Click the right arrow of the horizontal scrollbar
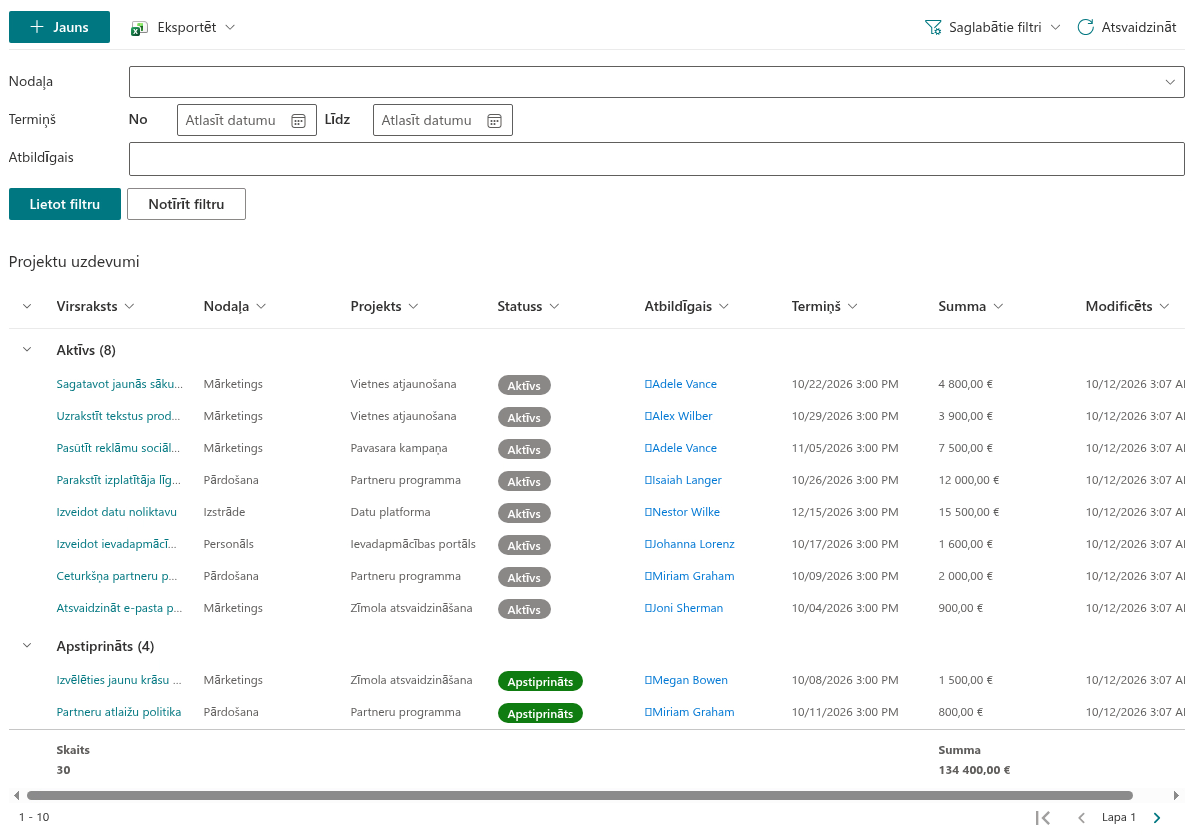Screen dimensions: 1200x835 click(1179, 796)
